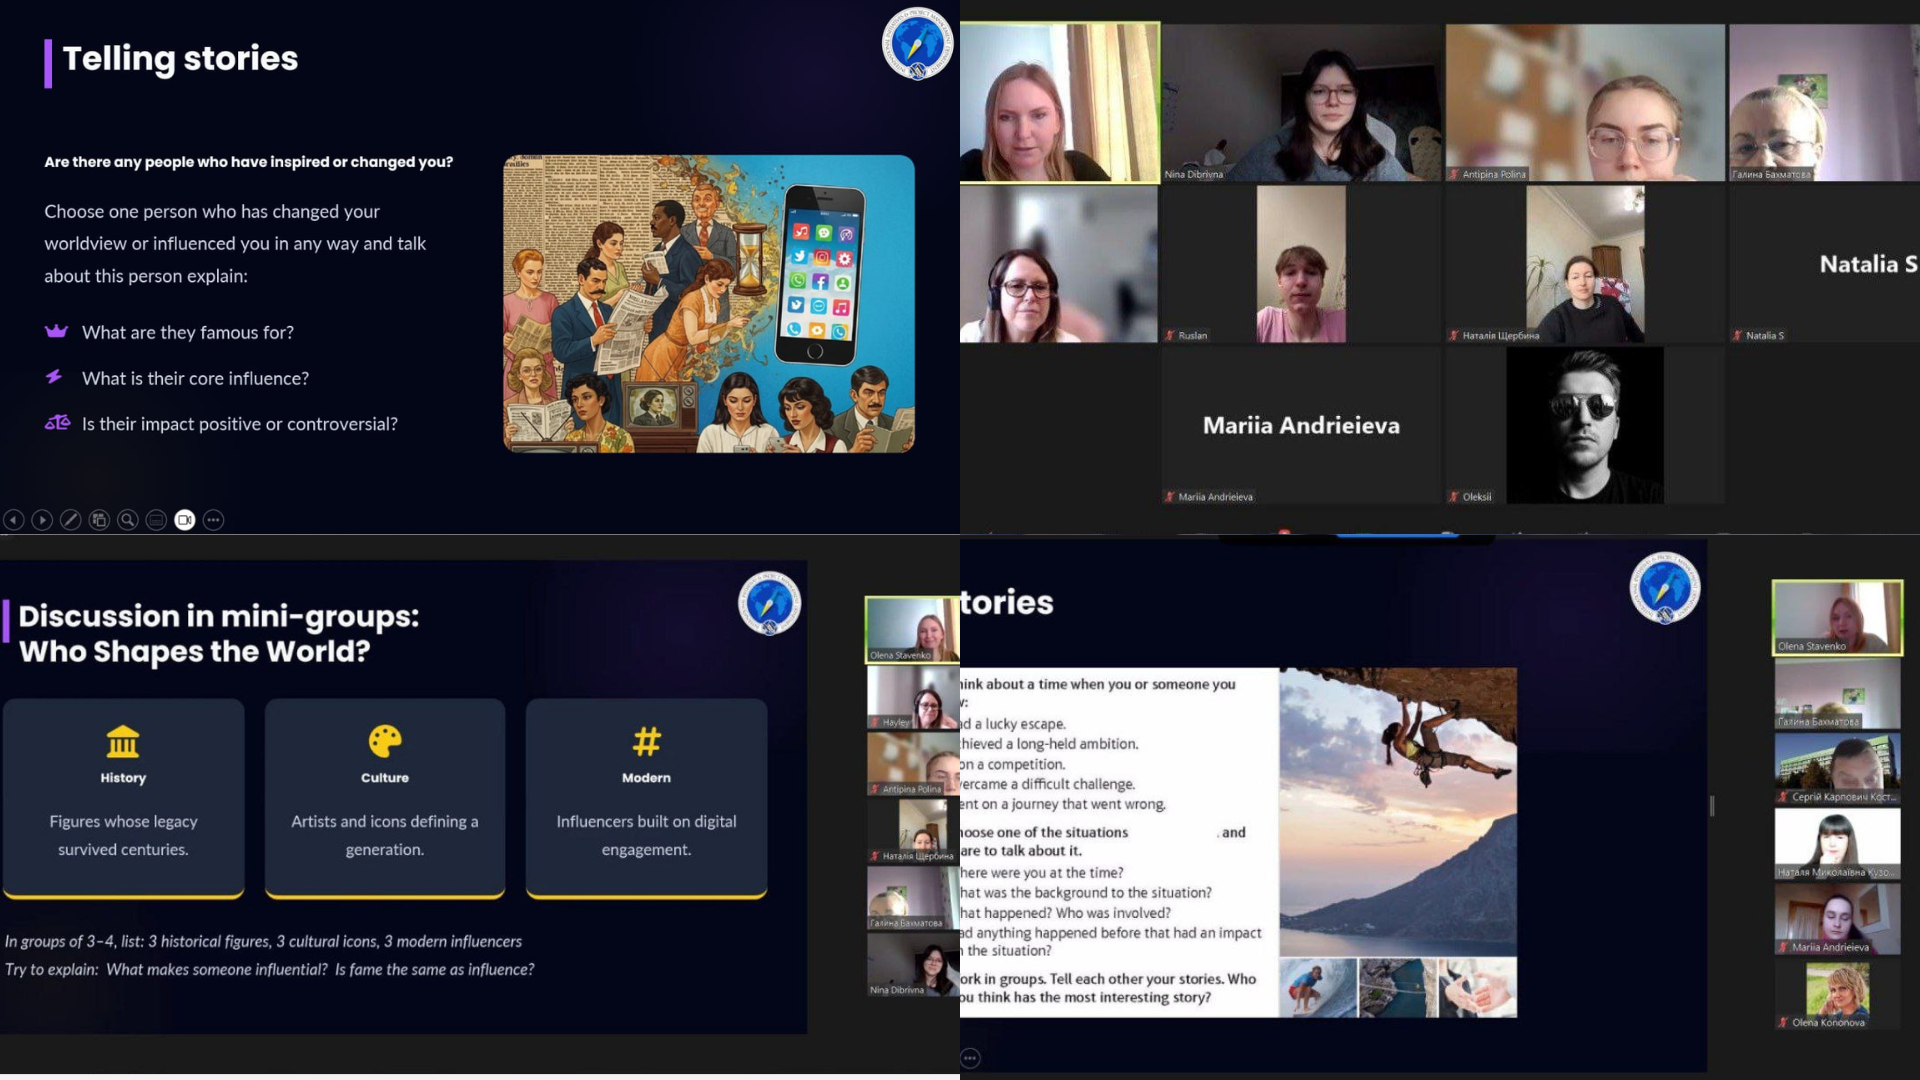
Task: Click Olena Kononova's tile in right sidebar
Action: coord(1837,995)
